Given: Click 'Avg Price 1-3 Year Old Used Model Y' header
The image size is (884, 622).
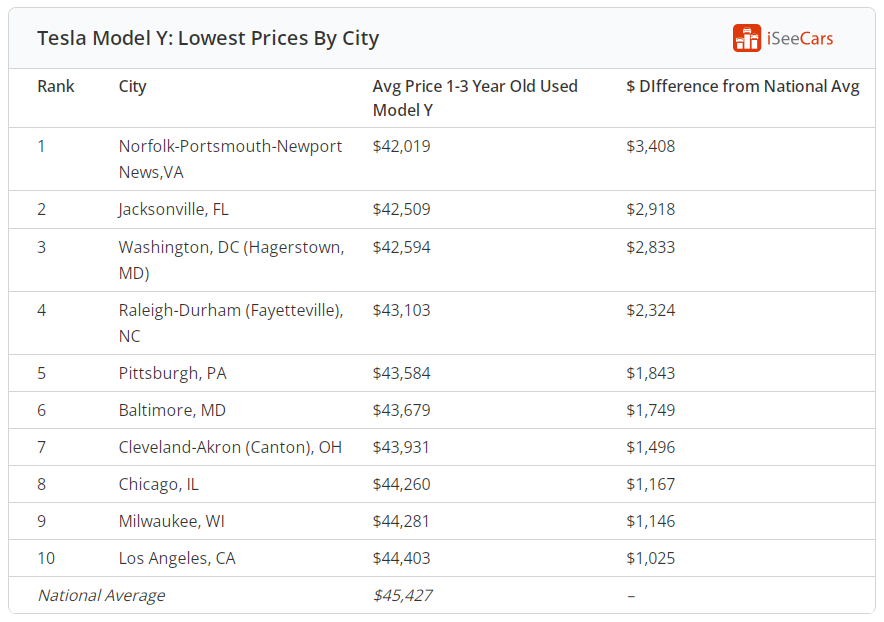Looking at the screenshot, I should coord(475,98).
